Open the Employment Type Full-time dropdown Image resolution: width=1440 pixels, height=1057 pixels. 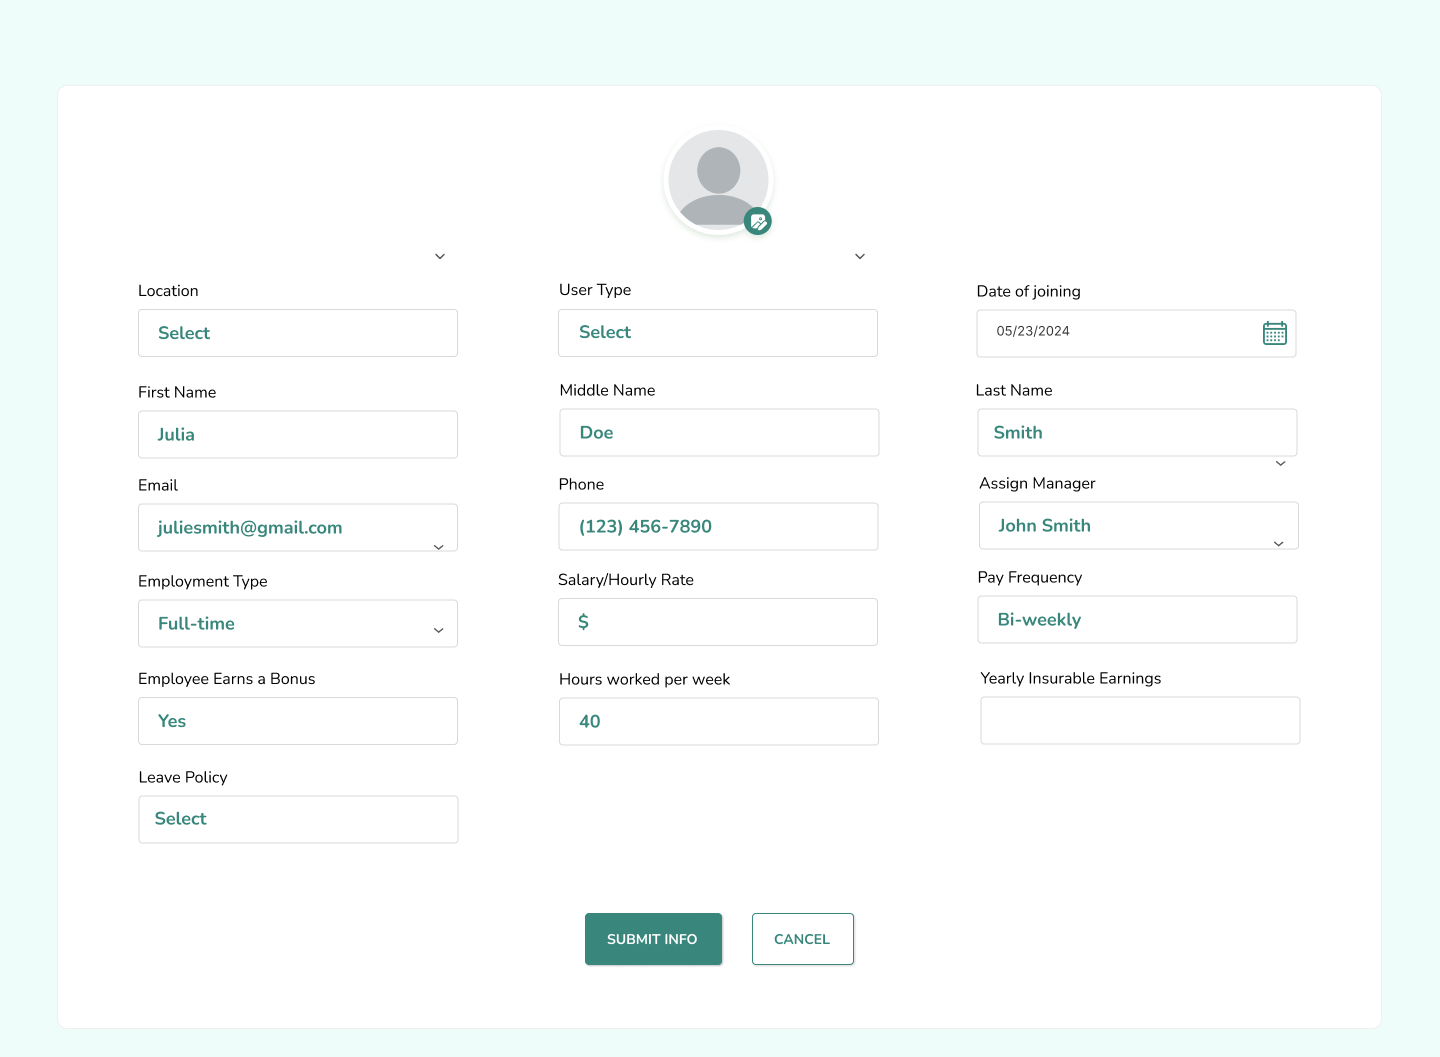[x=298, y=623]
